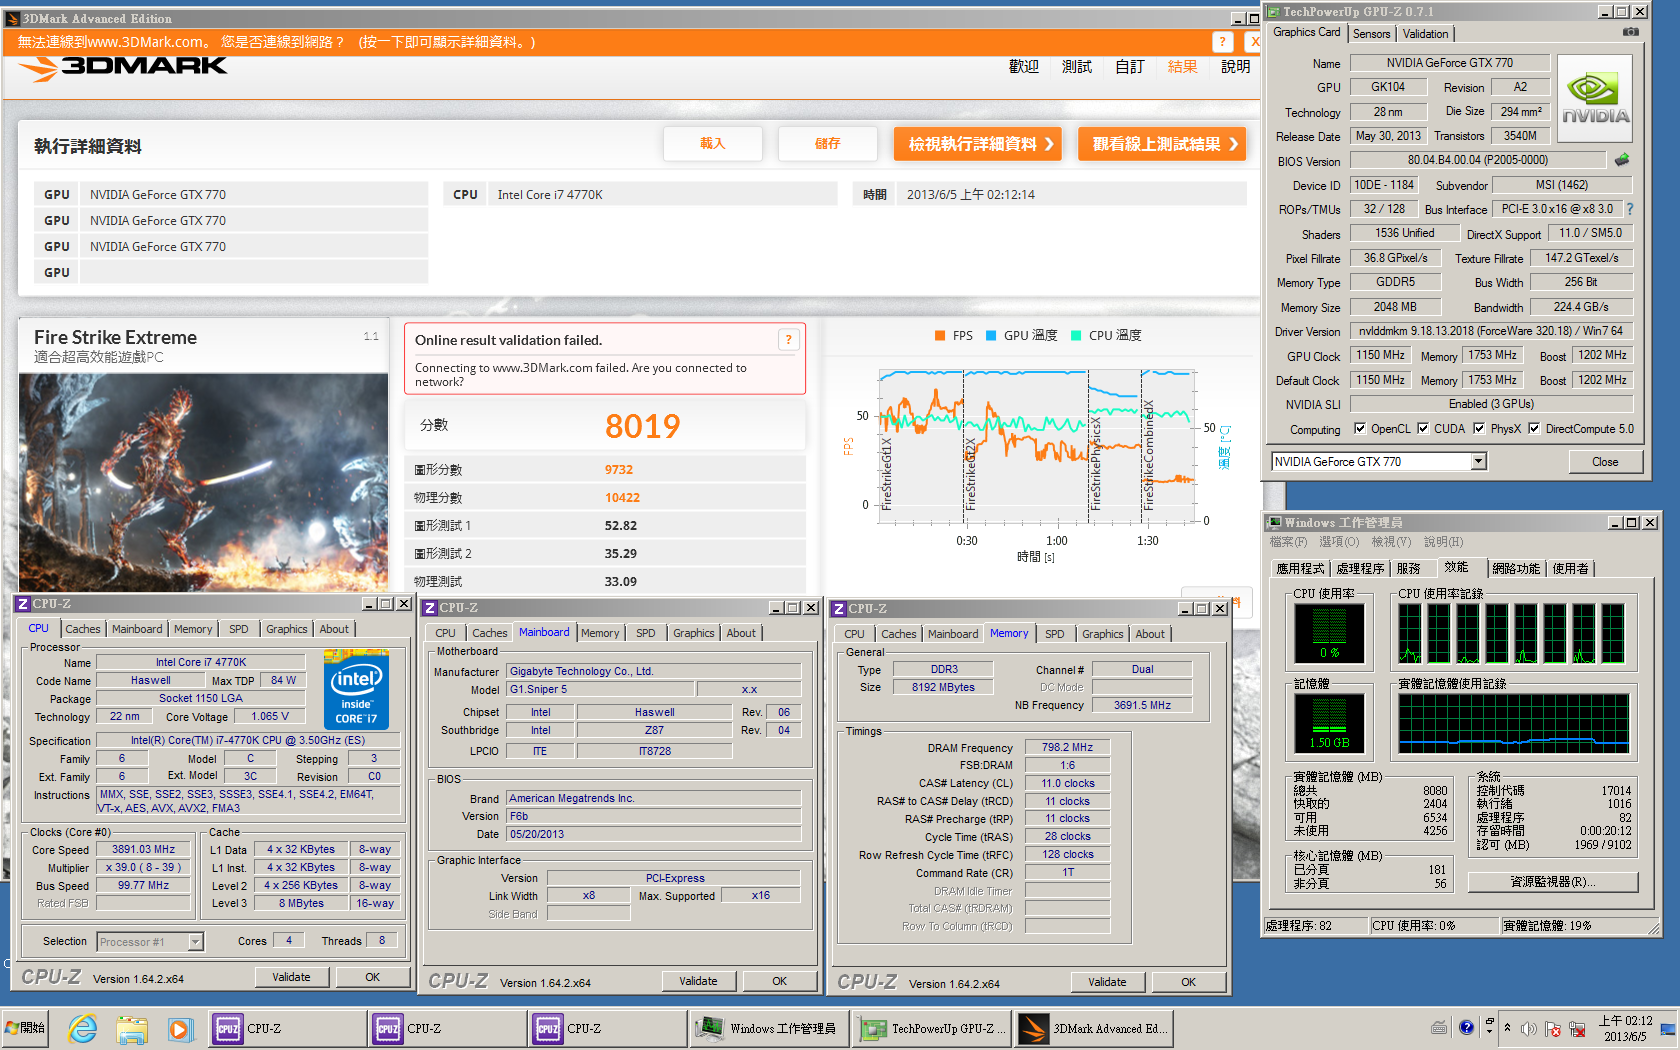1680x1050 pixels.
Task: Click the question mark in the orange 3DMark bar
Action: pyautogui.click(x=1222, y=42)
